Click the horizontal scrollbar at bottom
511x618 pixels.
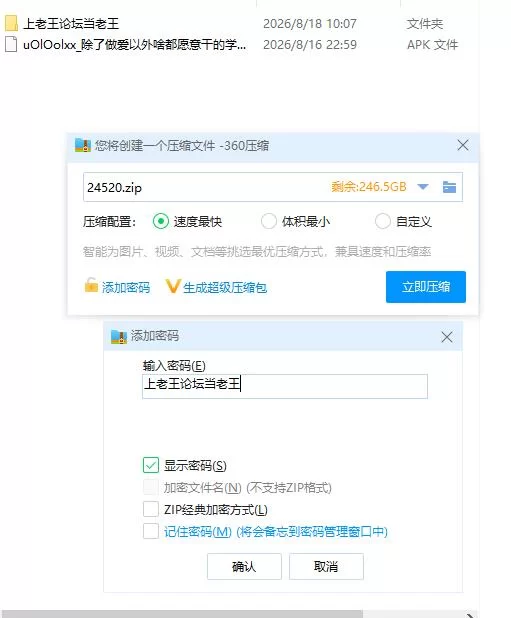[x=181, y=614]
